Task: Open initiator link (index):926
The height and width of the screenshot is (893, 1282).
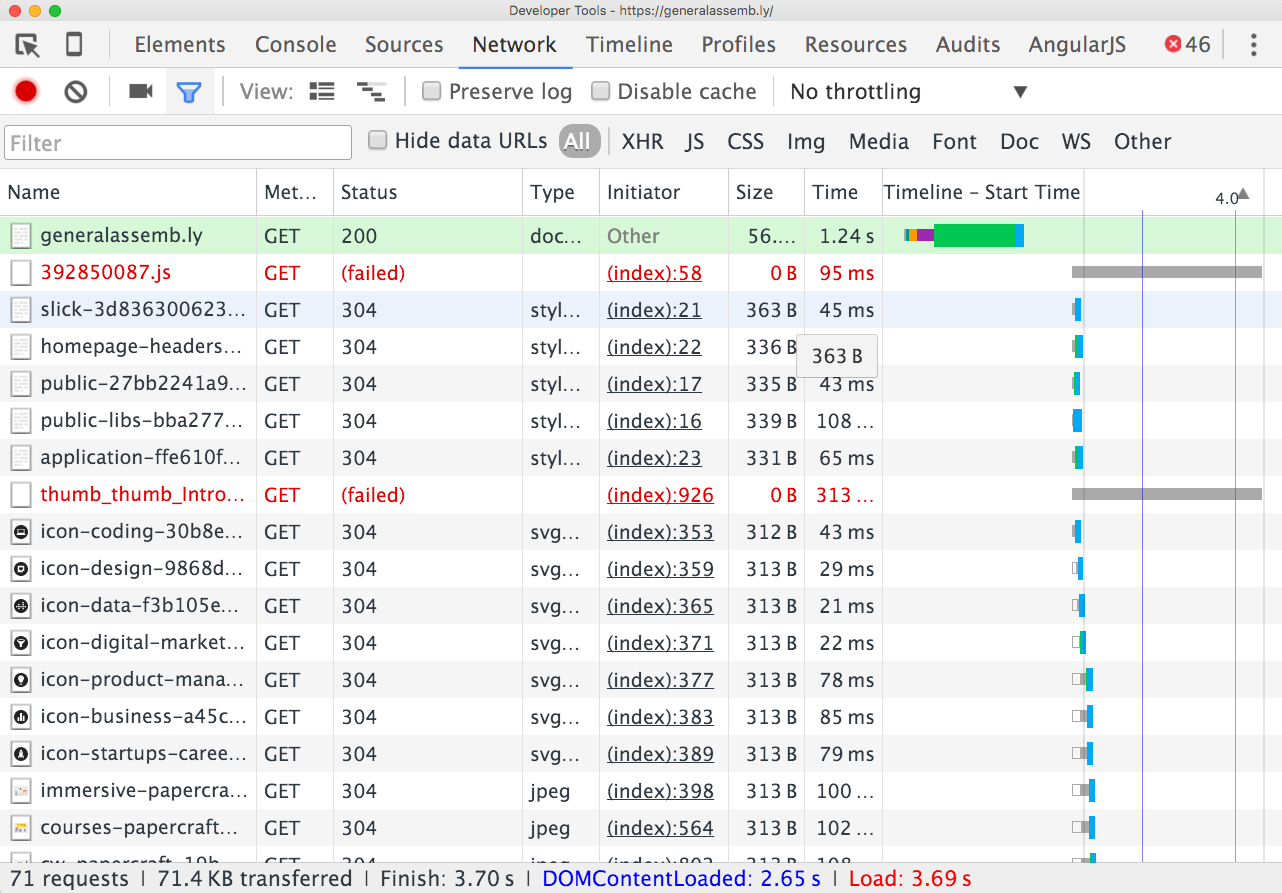Action: coord(660,495)
